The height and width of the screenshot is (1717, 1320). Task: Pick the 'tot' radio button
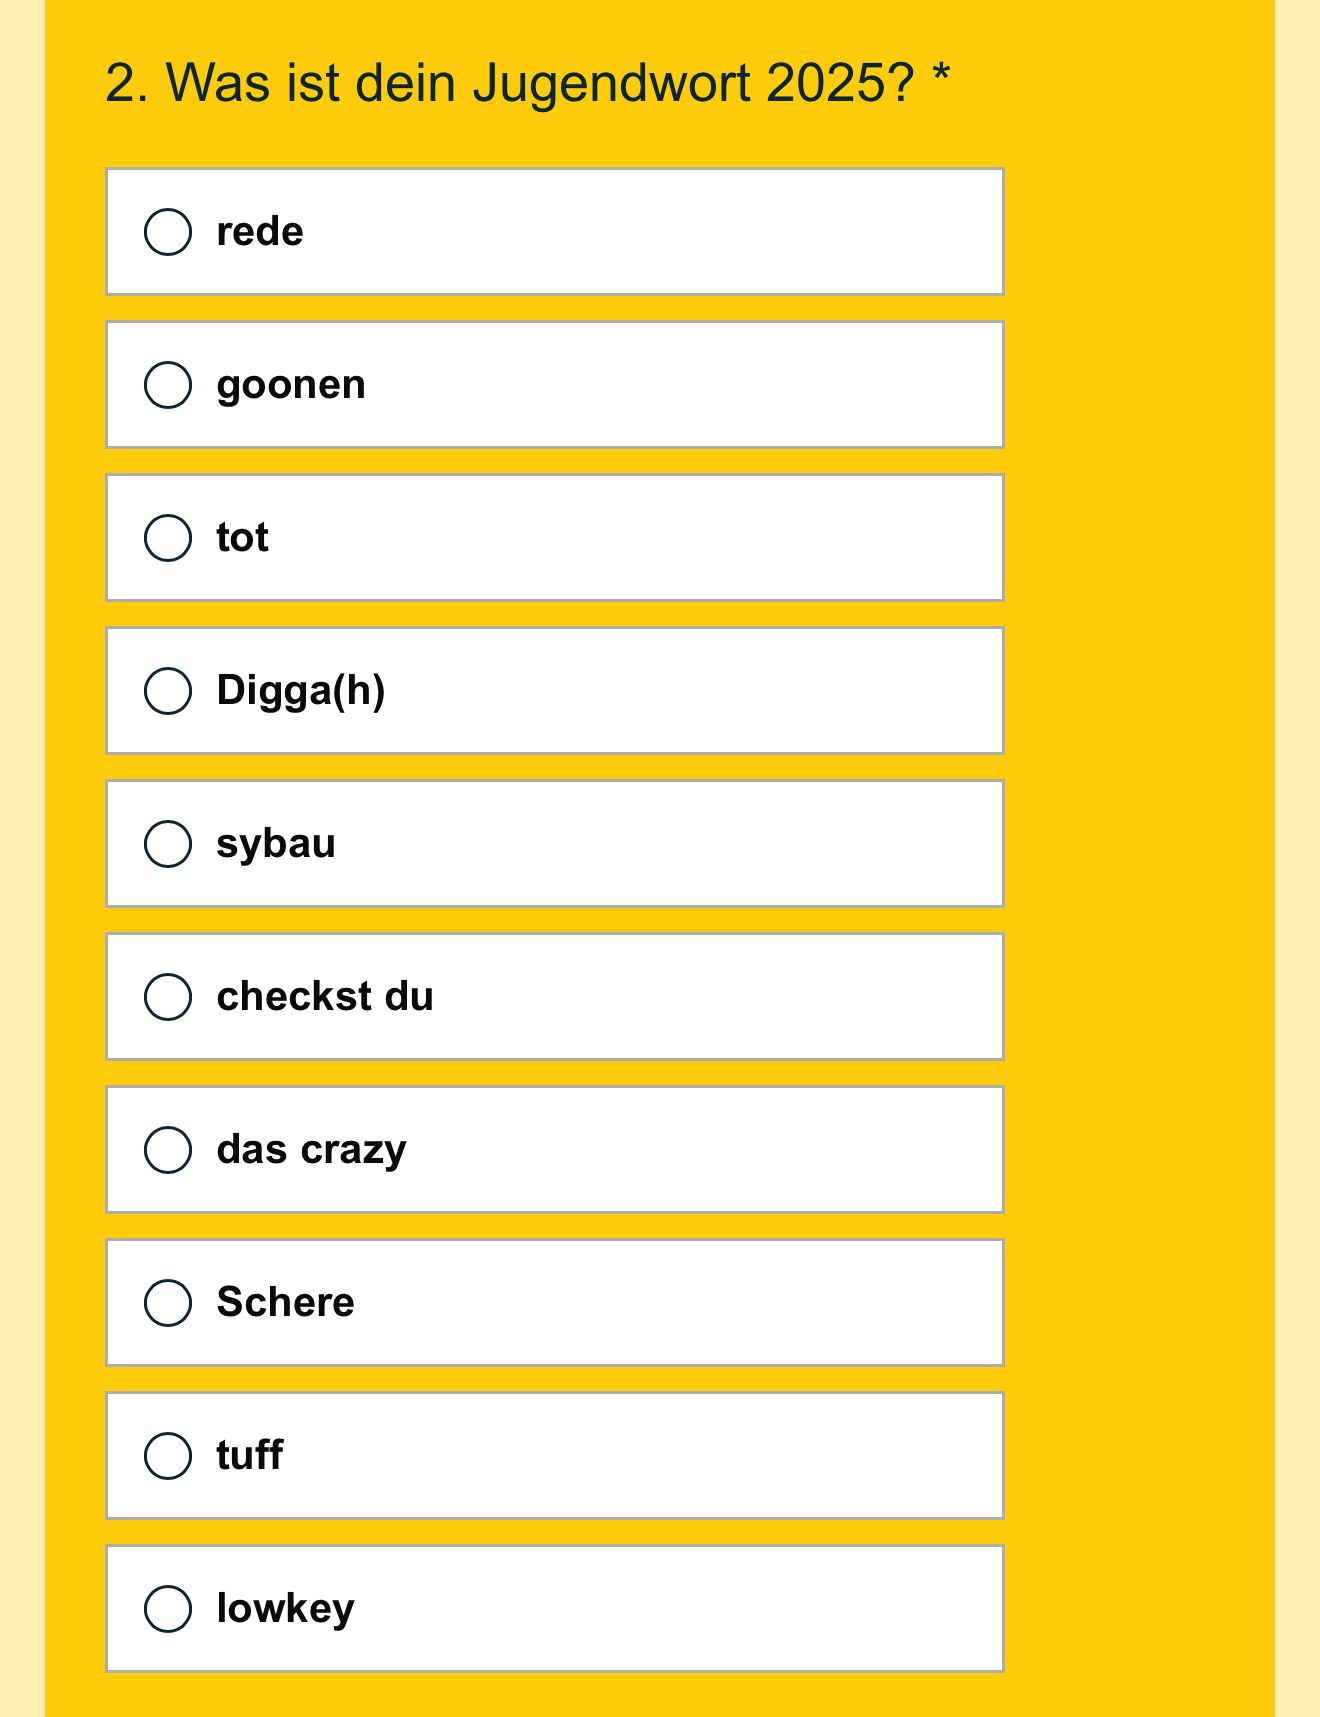pyautogui.click(x=168, y=538)
